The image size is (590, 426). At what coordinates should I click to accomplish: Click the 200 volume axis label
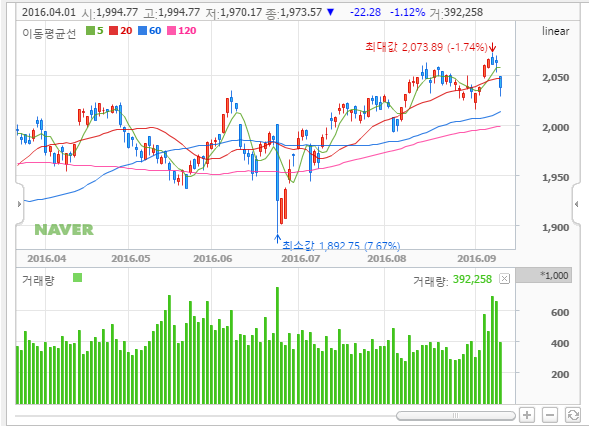click(x=560, y=375)
